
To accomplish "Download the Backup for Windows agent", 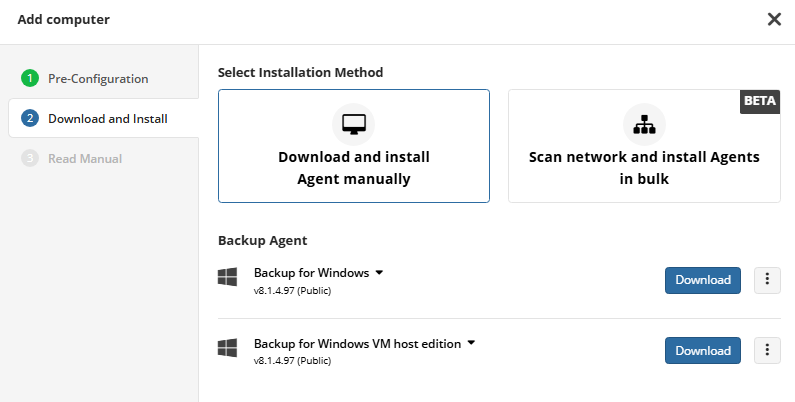I will (x=702, y=280).
